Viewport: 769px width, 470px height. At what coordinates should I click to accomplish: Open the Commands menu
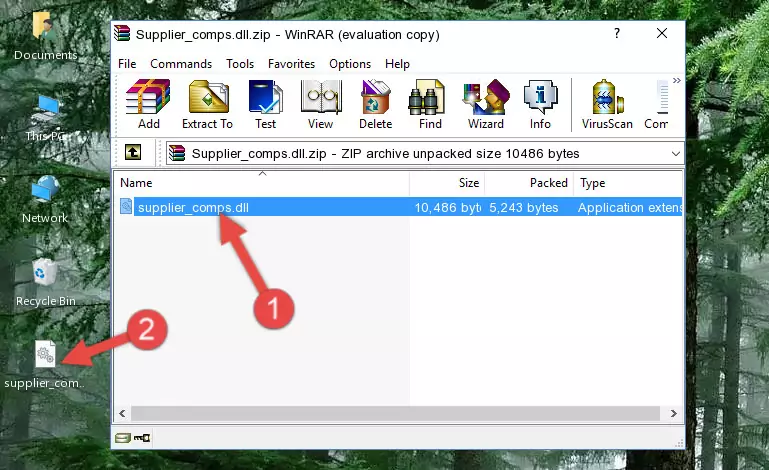tap(181, 64)
